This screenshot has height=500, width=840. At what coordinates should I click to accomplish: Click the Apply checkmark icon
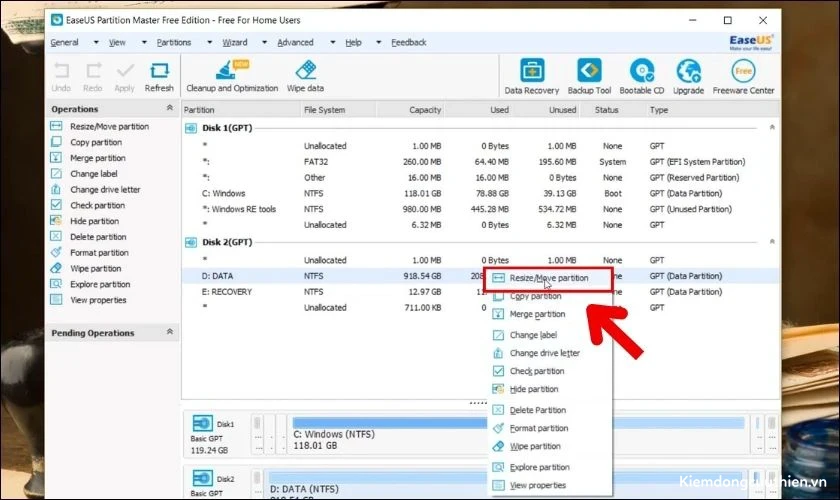(125, 71)
